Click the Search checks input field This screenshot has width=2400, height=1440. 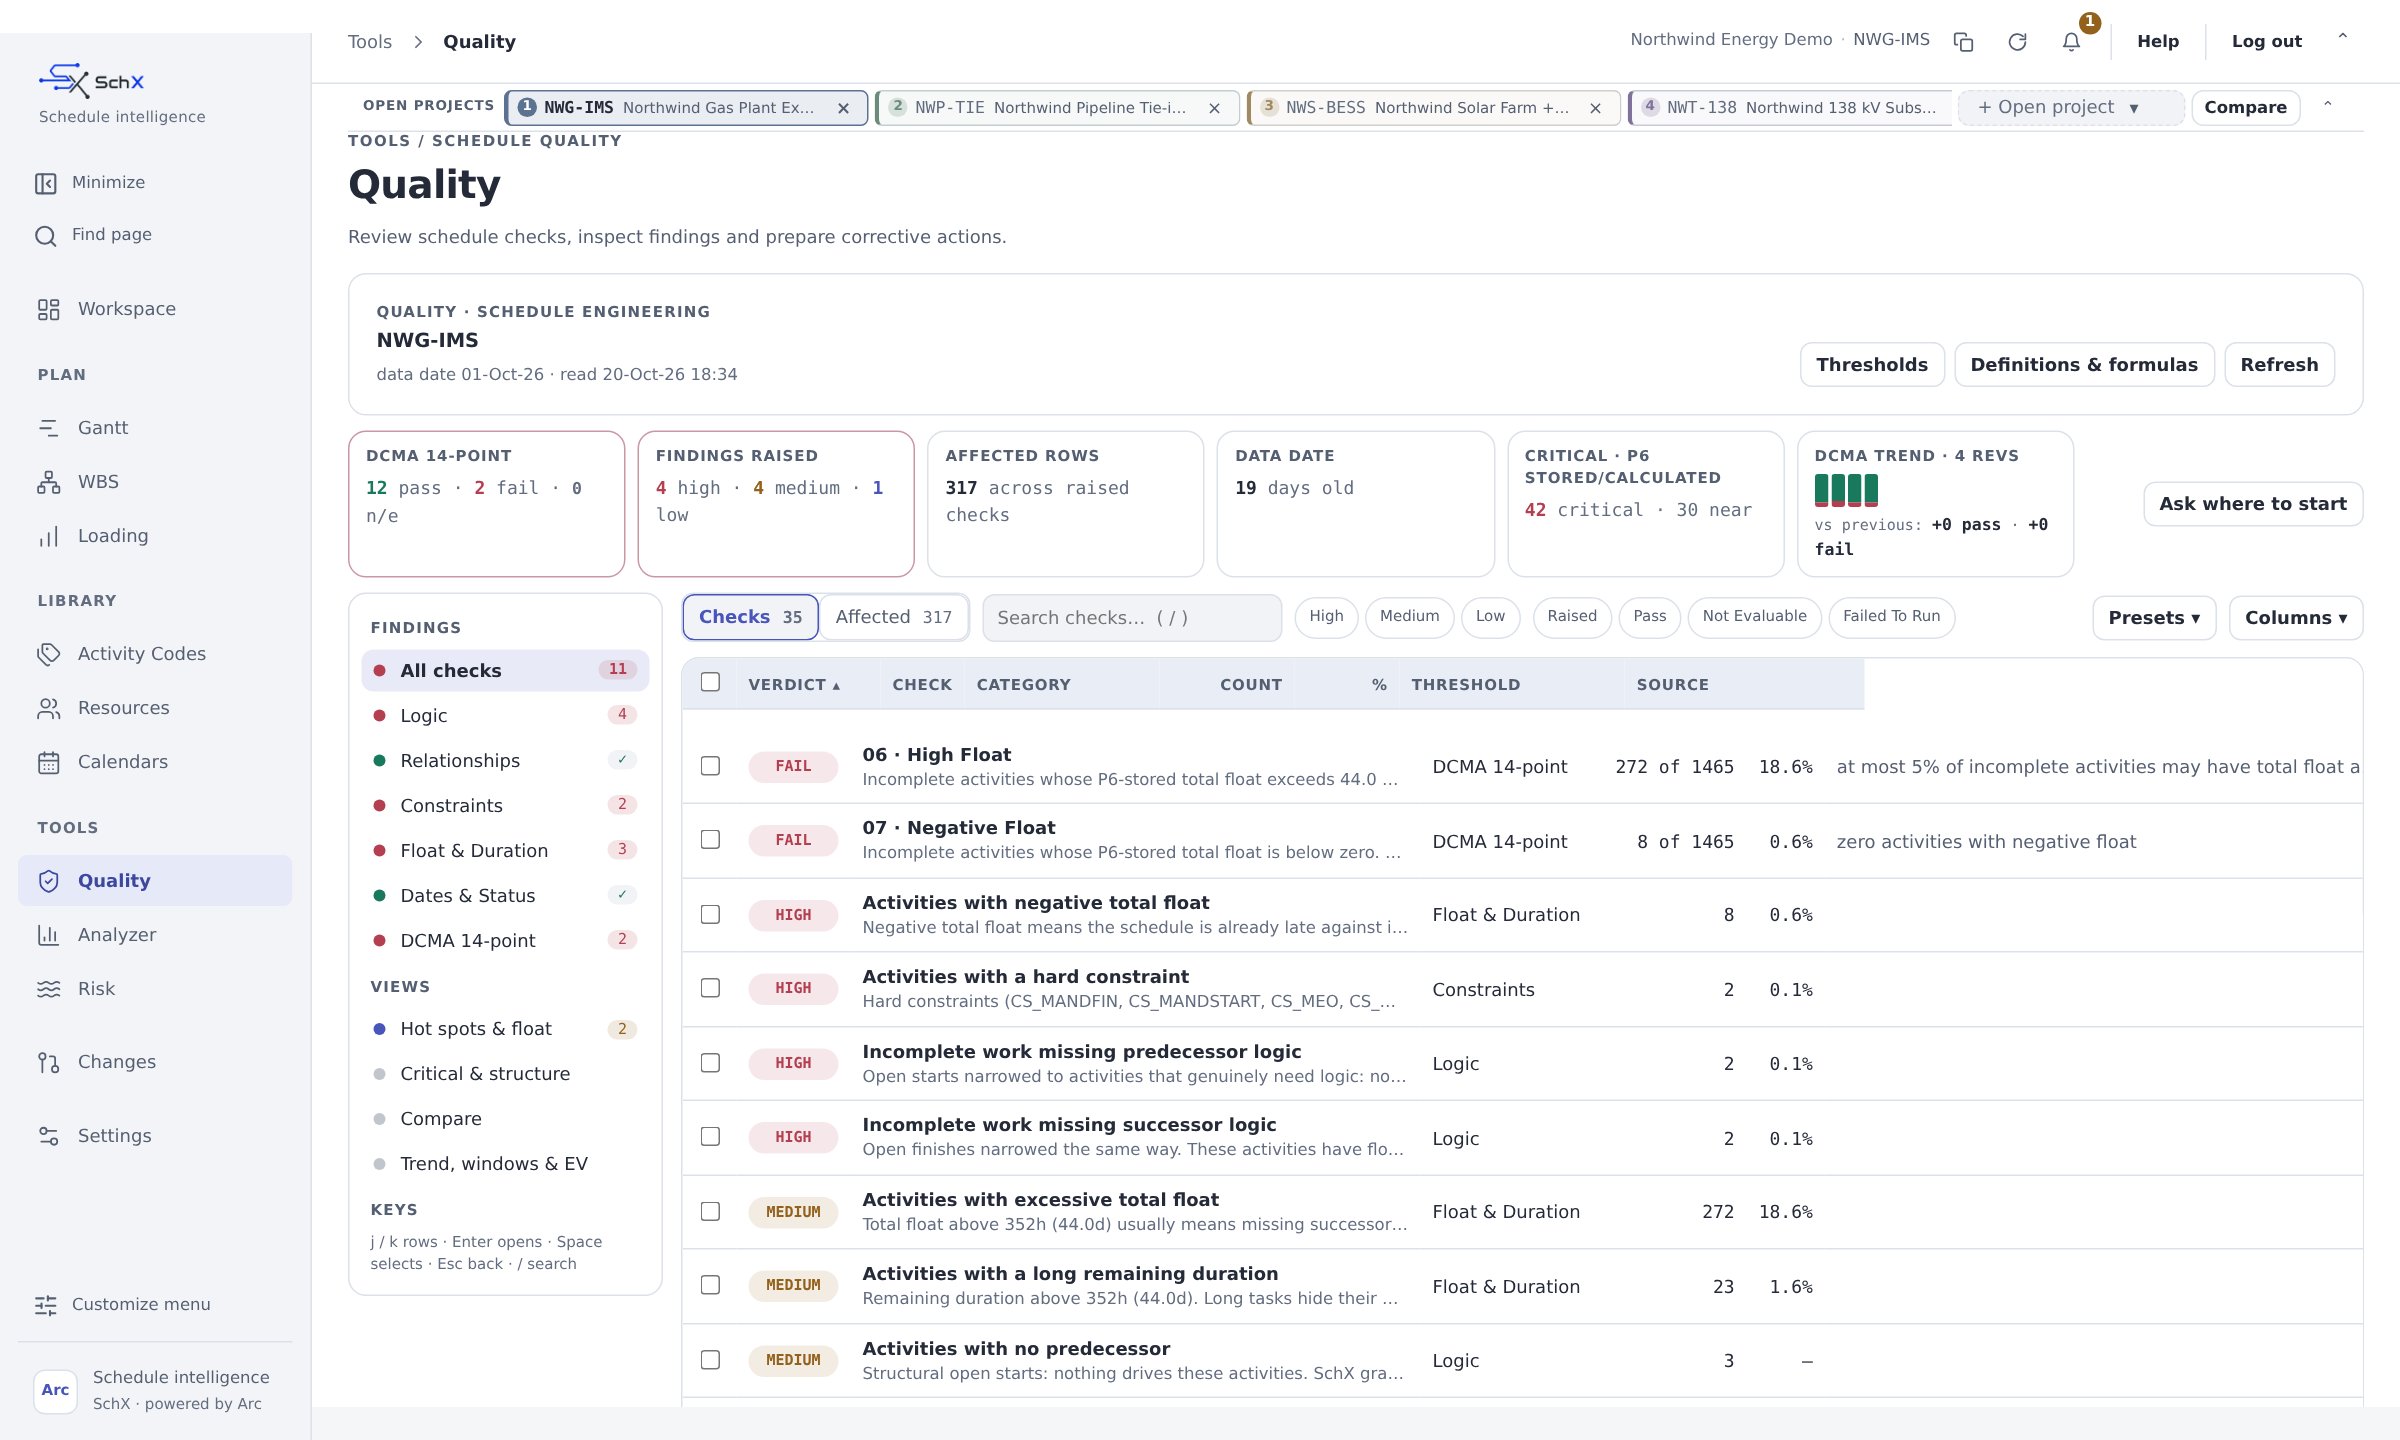click(x=1132, y=618)
